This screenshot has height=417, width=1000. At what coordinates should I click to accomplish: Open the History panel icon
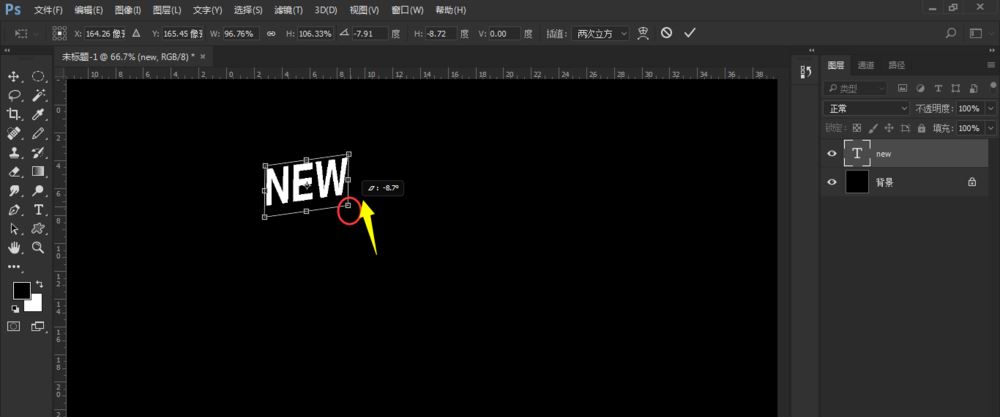point(805,72)
